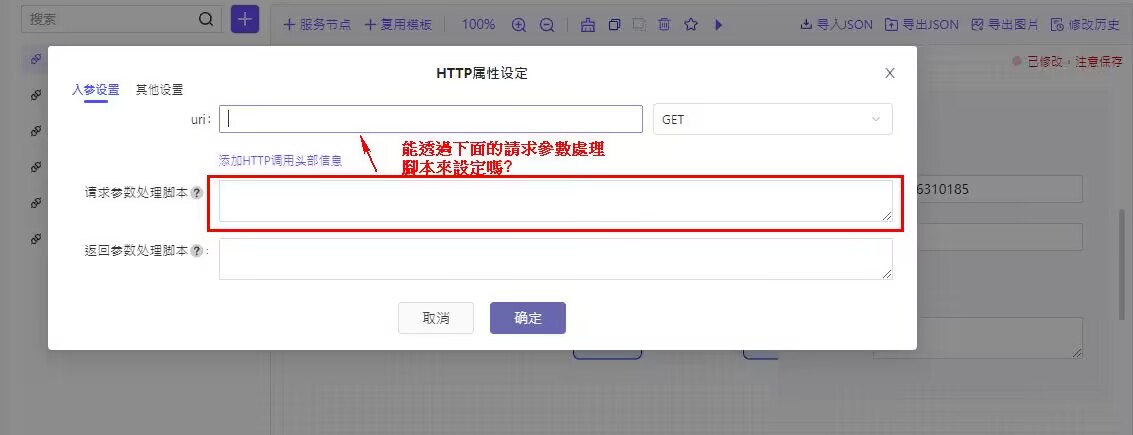Click help icon beside 返回参数处理脚本

coord(197,251)
